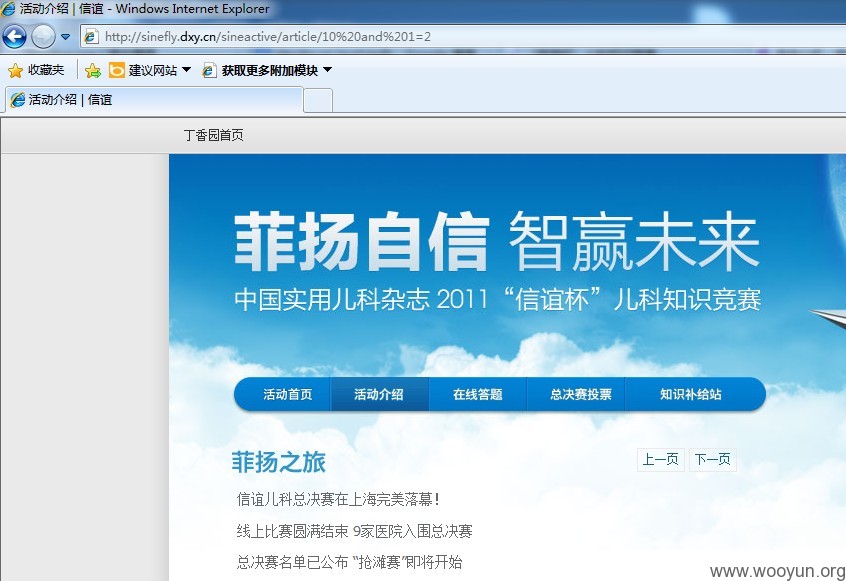
Task: Open article 线上比赛圆满结束 9家医院入围总决赛
Action: [354, 531]
